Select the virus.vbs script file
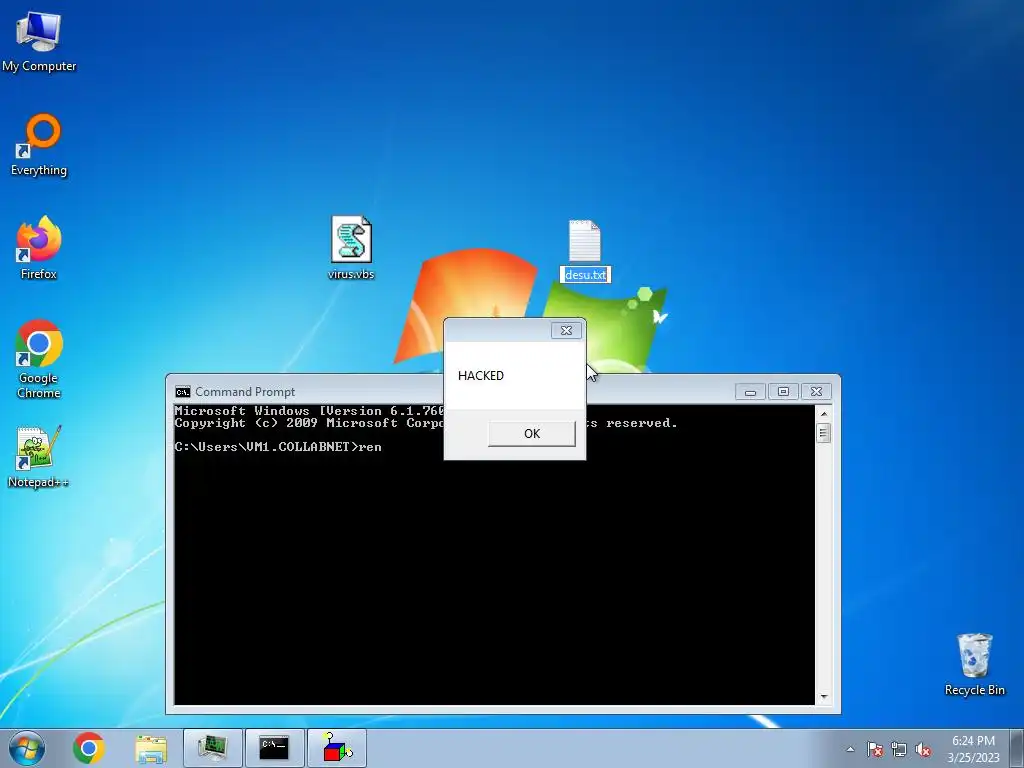 tap(351, 248)
